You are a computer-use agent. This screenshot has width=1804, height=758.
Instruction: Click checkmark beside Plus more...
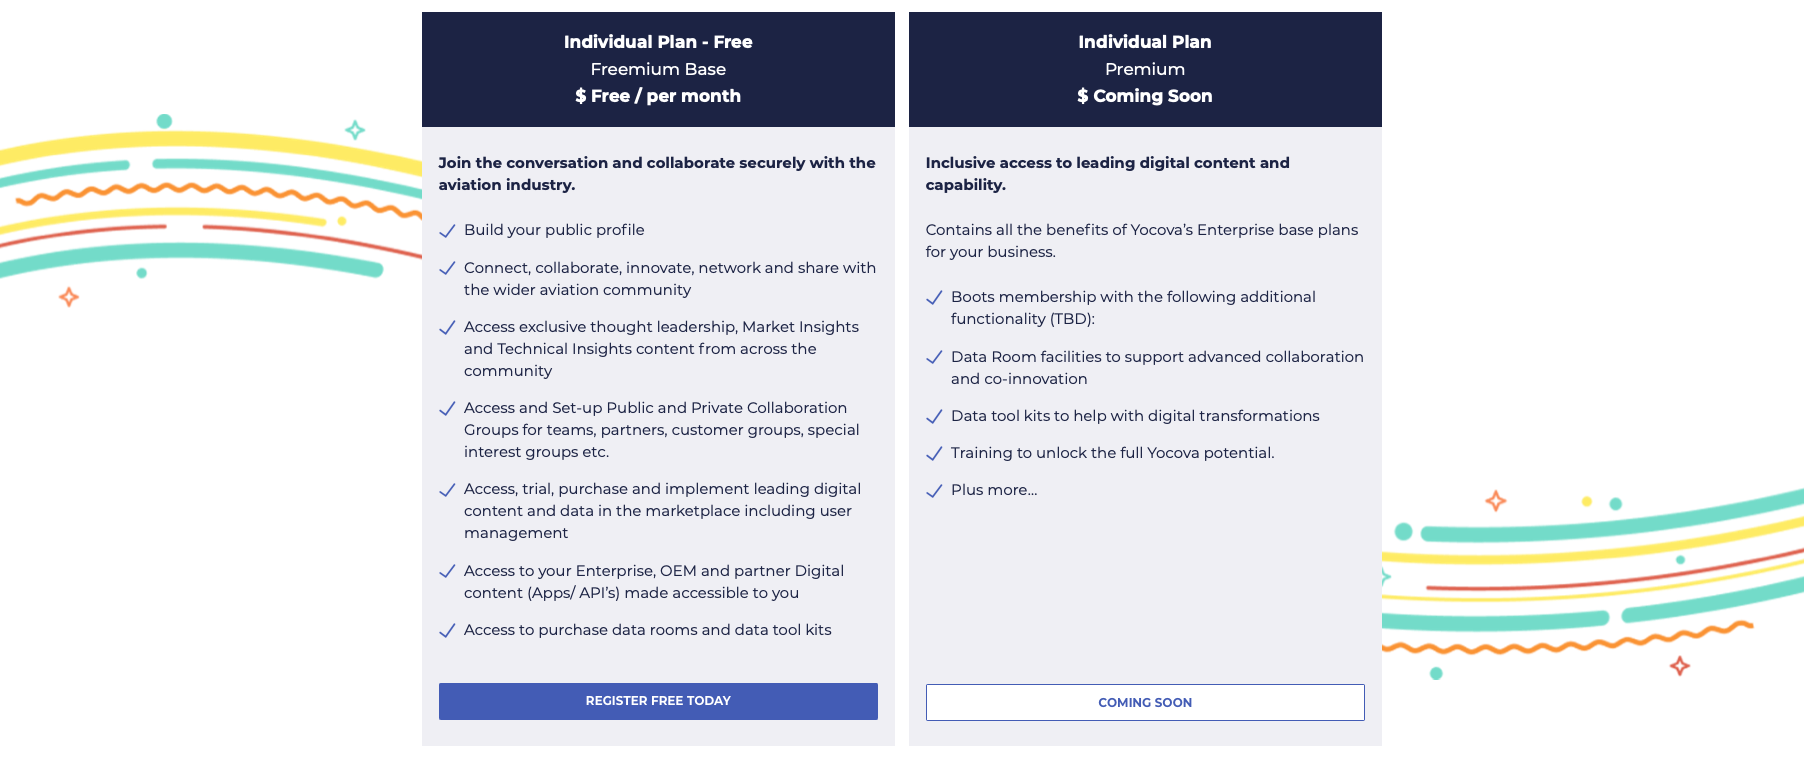pyautogui.click(x=934, y=491)
